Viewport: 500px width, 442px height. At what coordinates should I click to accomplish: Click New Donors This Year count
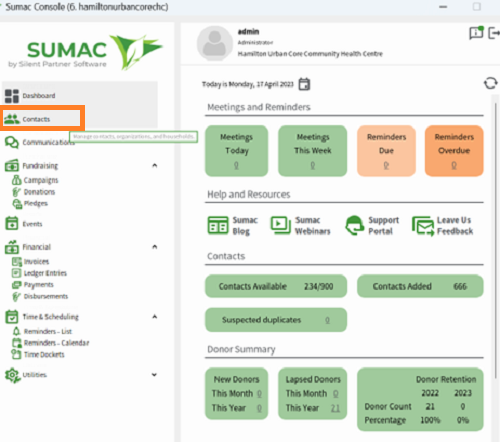click(x=259, y=408)
